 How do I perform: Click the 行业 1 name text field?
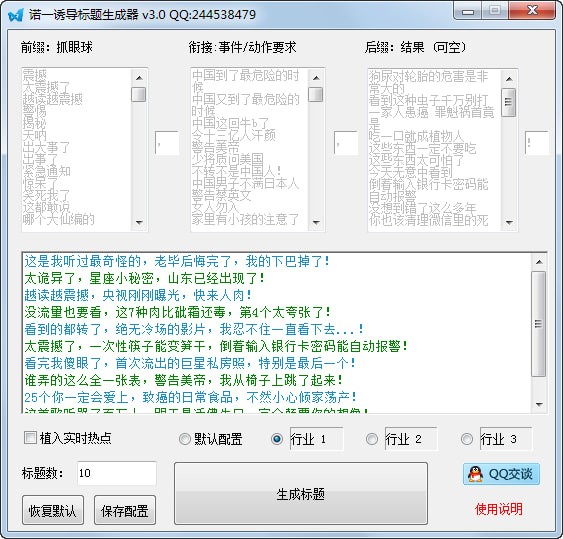pos(316,439)
